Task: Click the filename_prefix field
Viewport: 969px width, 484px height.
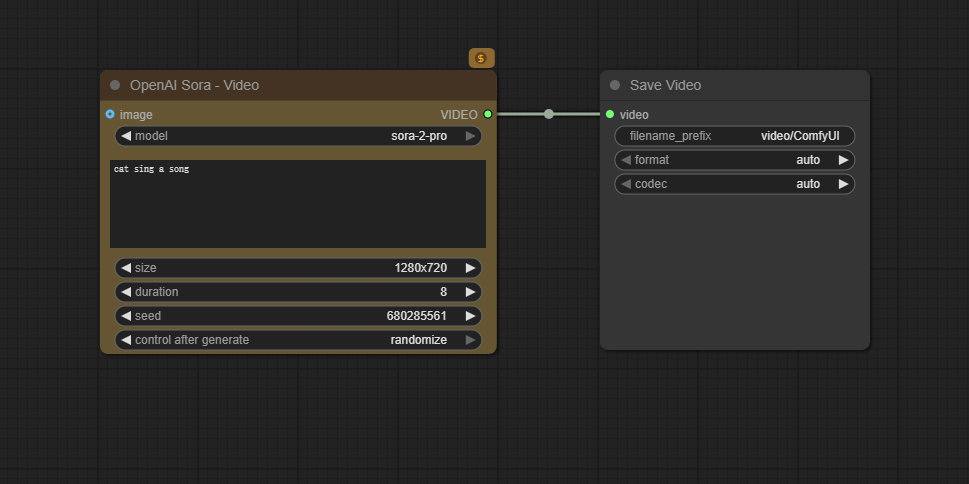Action: [734, 136]
